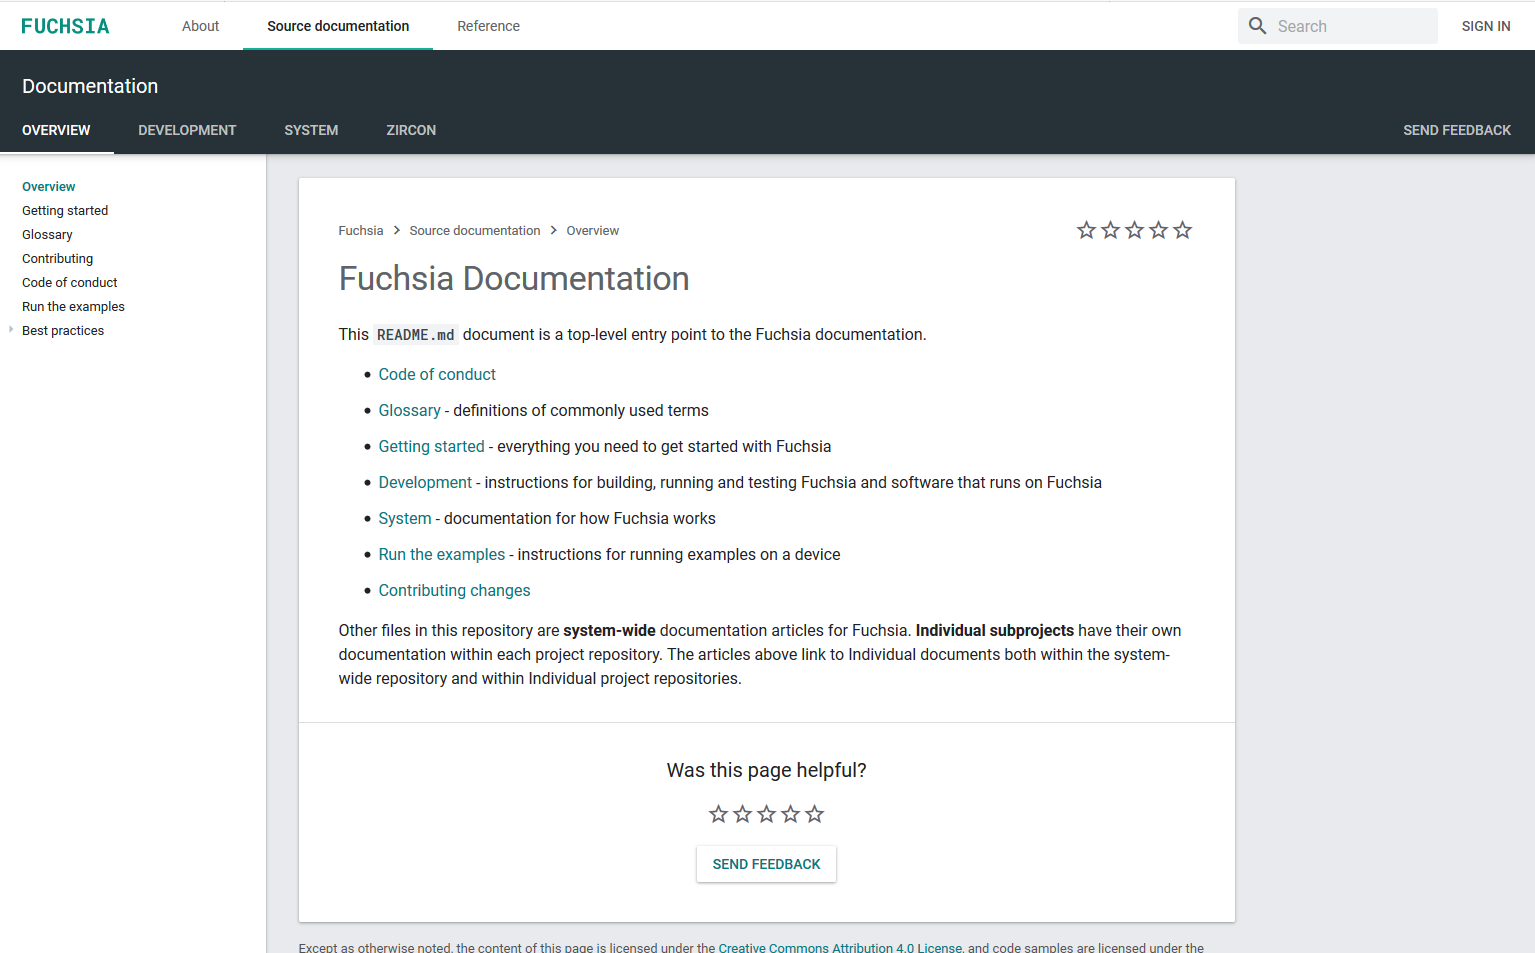Switch to the DEVELOPMENT section tab
This screenshot has width=1535, height=953.
187,130
